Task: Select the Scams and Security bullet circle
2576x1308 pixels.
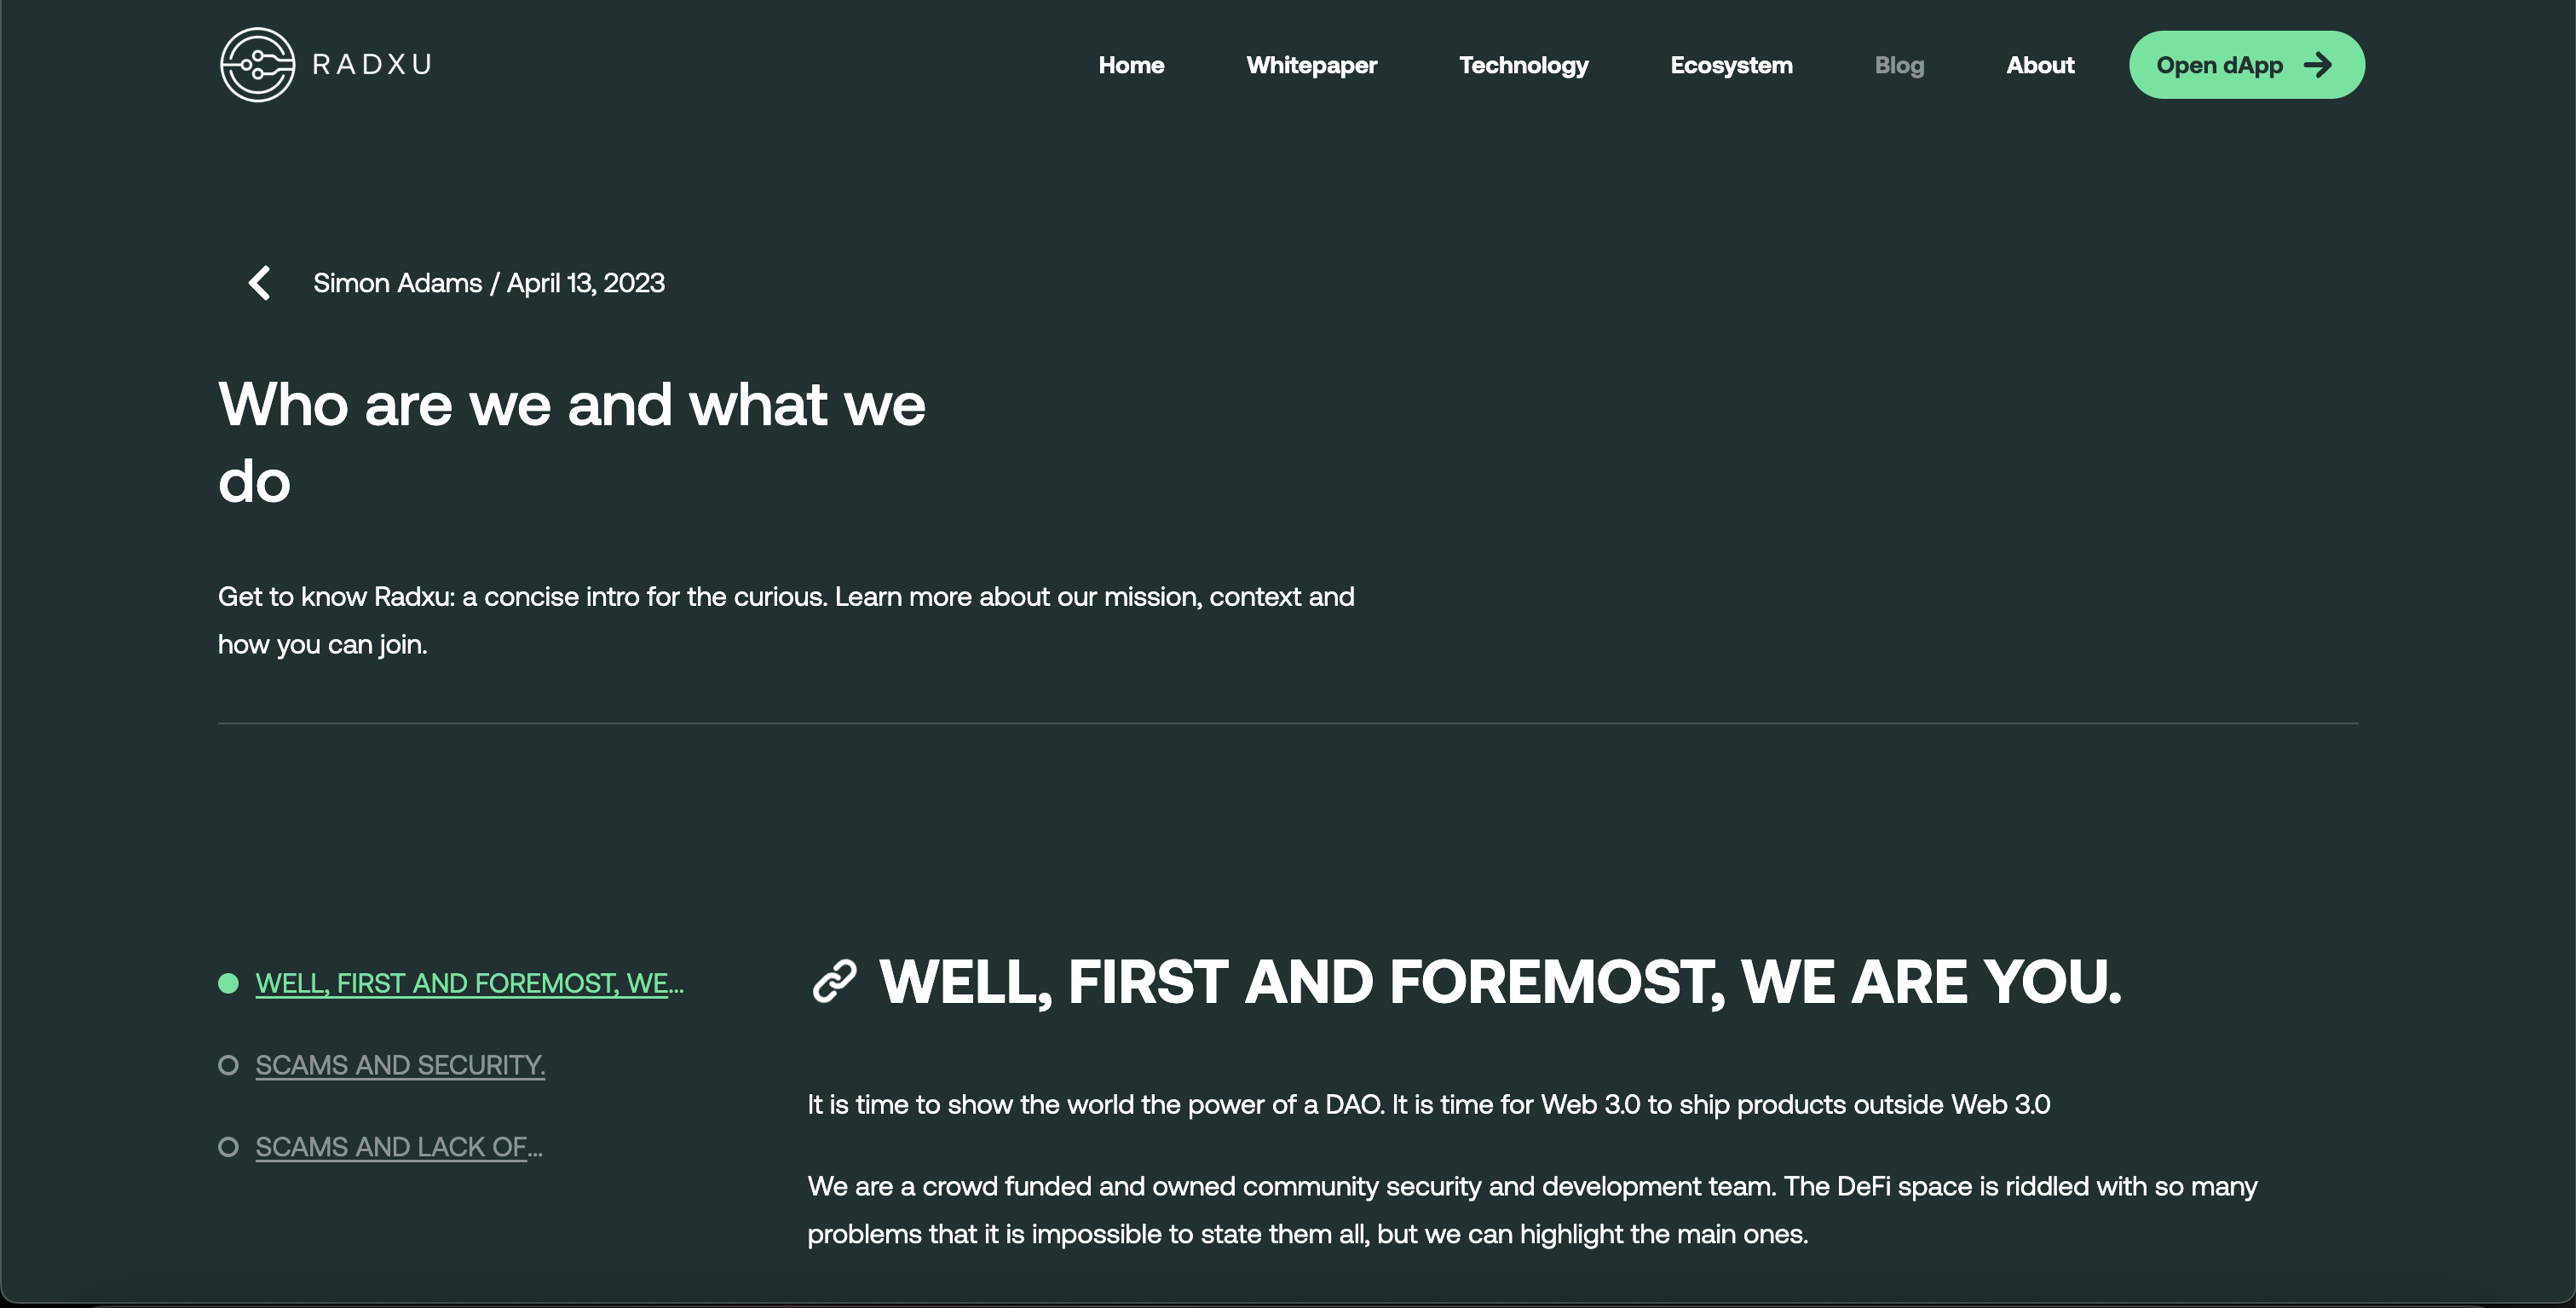Action: [x=228, y=1065]
